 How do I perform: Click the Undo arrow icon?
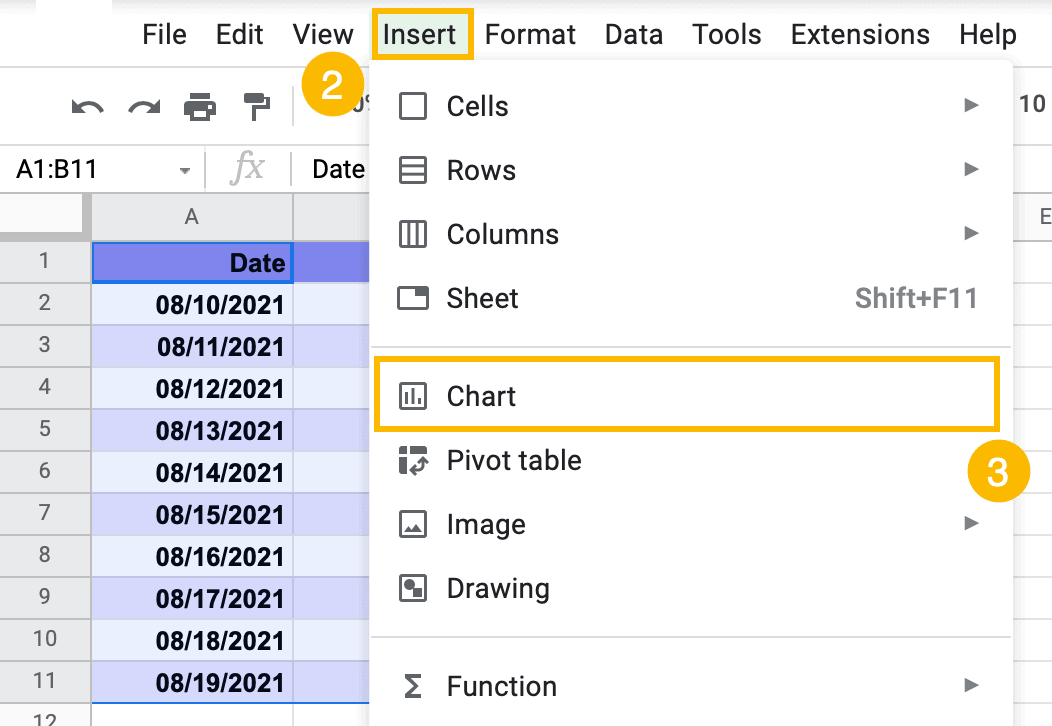(88, 106)
